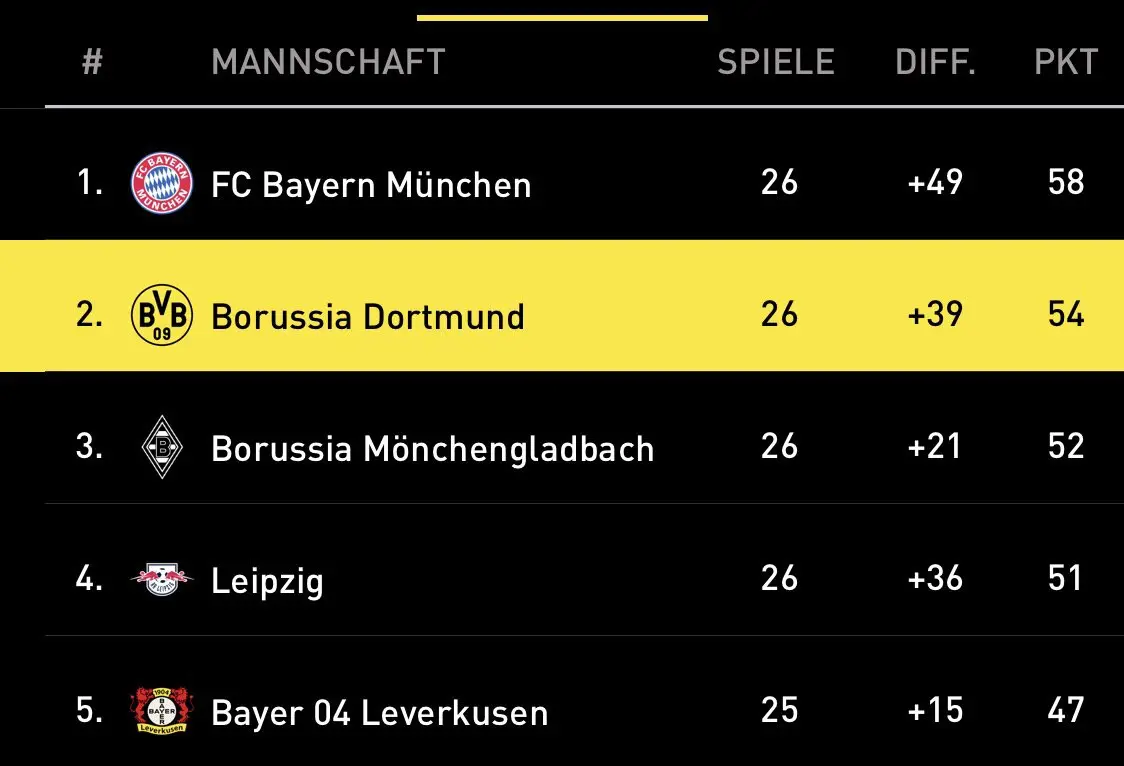Screen dimensions: 1124x766
Task: Click Dortmund's +39 goal difference
Action: tap(935, 314)
